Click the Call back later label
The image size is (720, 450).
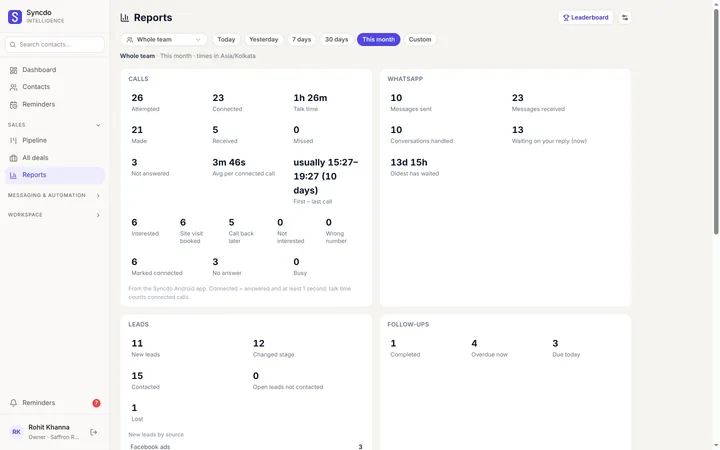coord(241,237)
